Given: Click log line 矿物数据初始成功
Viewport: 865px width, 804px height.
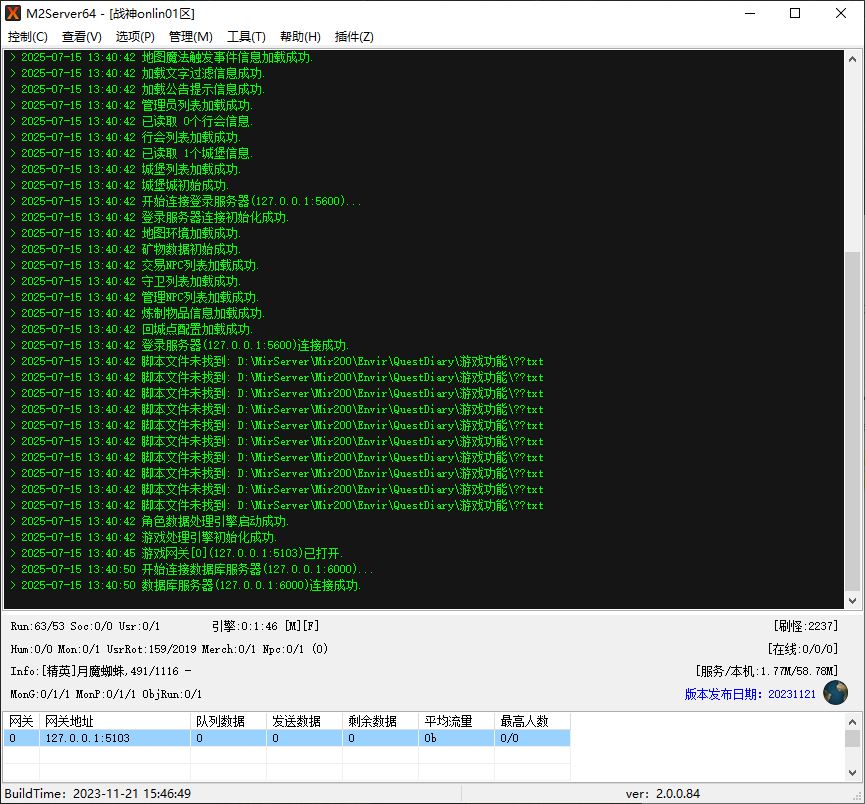Looking at the screenshot, I should [x=125, y=249].
